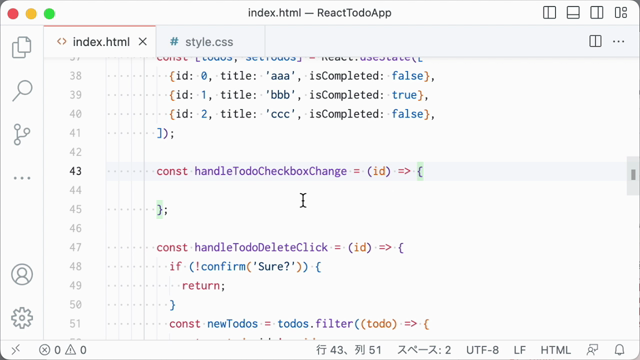The width and height of the screenshot is (640, 360).
Task: Click line number 46 in gutter
Action: pos(76,229)
